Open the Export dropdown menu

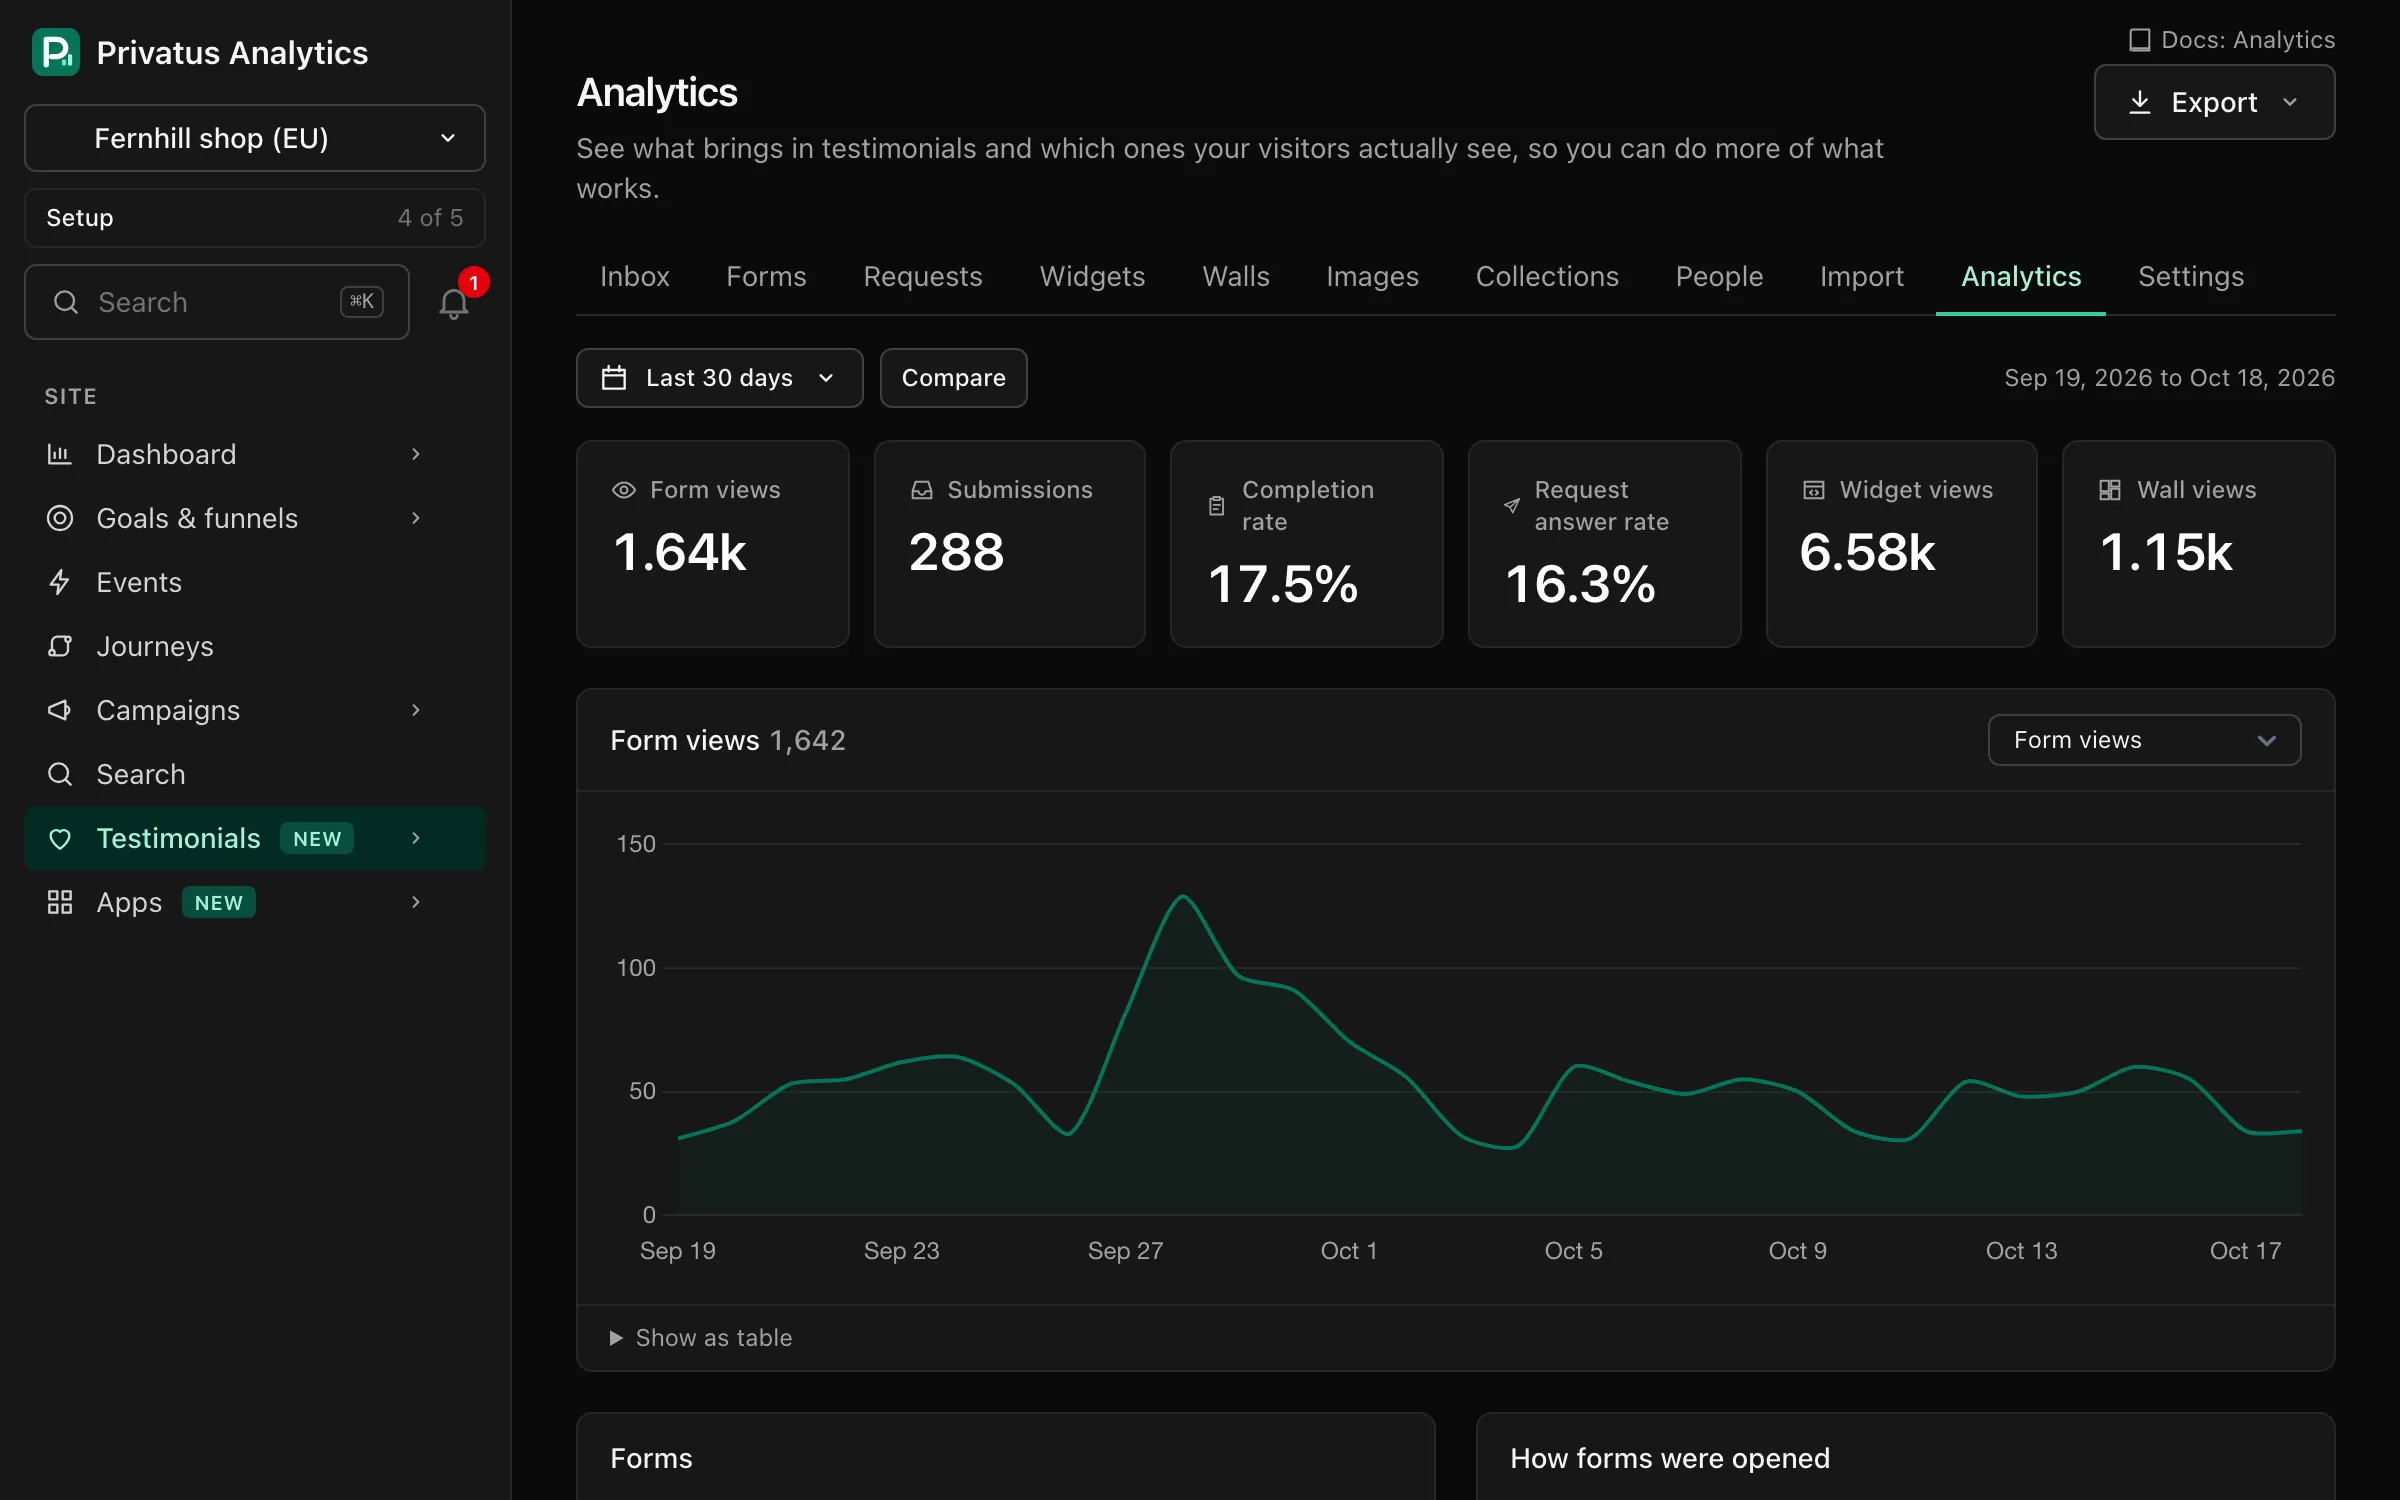pos(2214,102)
